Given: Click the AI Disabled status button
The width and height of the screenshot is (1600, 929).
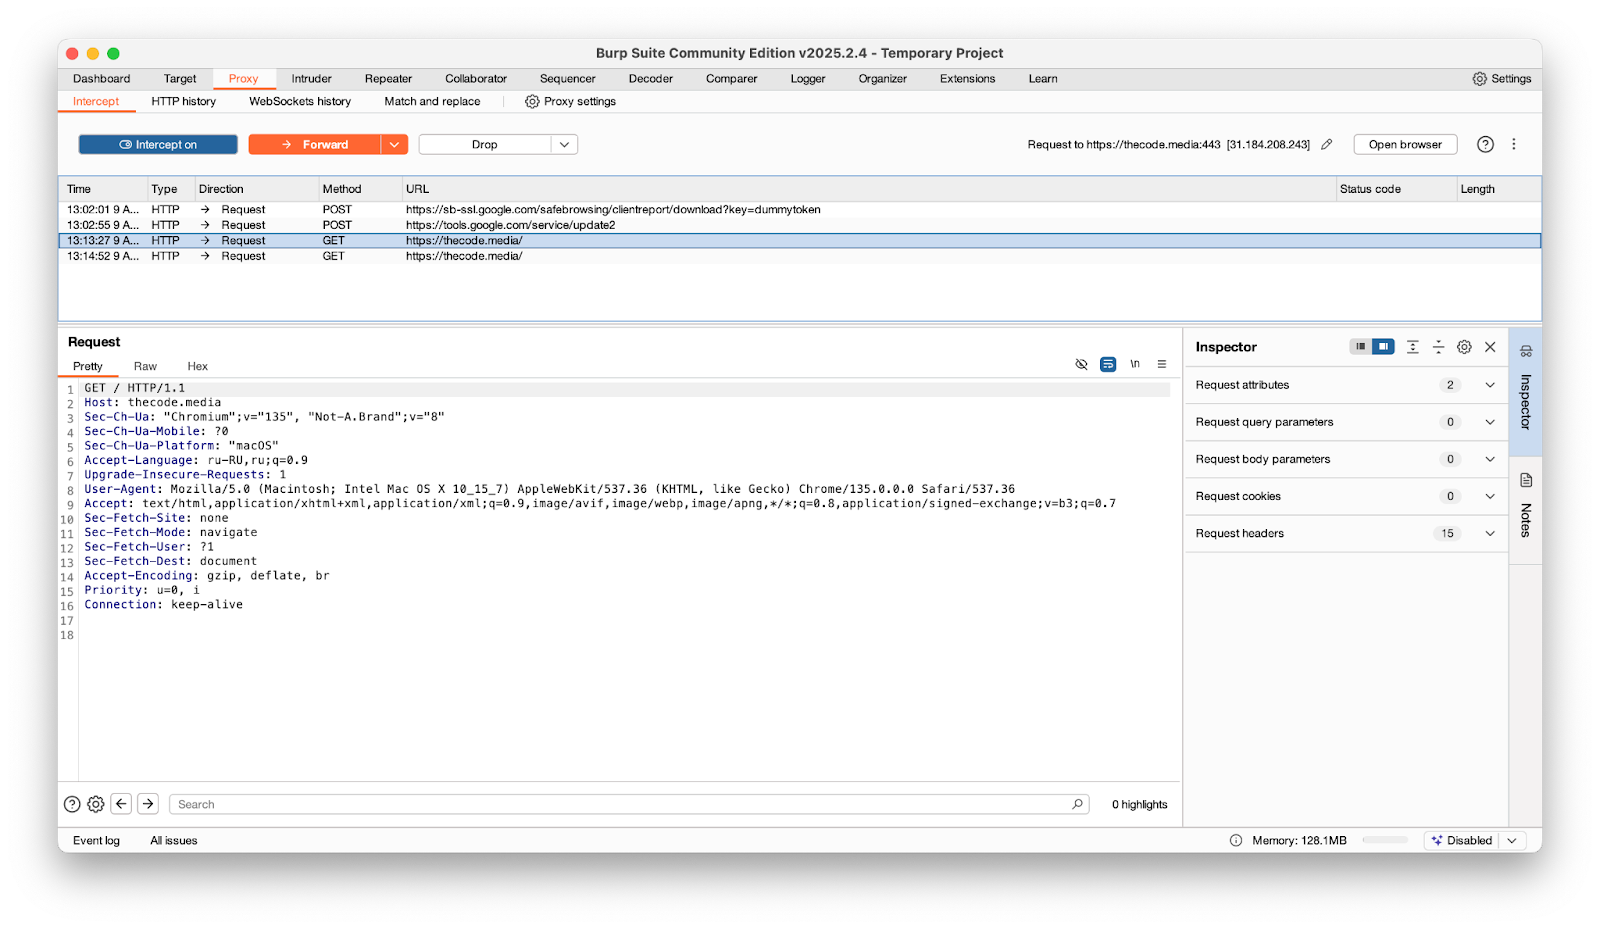Looking at the screenshot, I should [x=1462, y=841].
